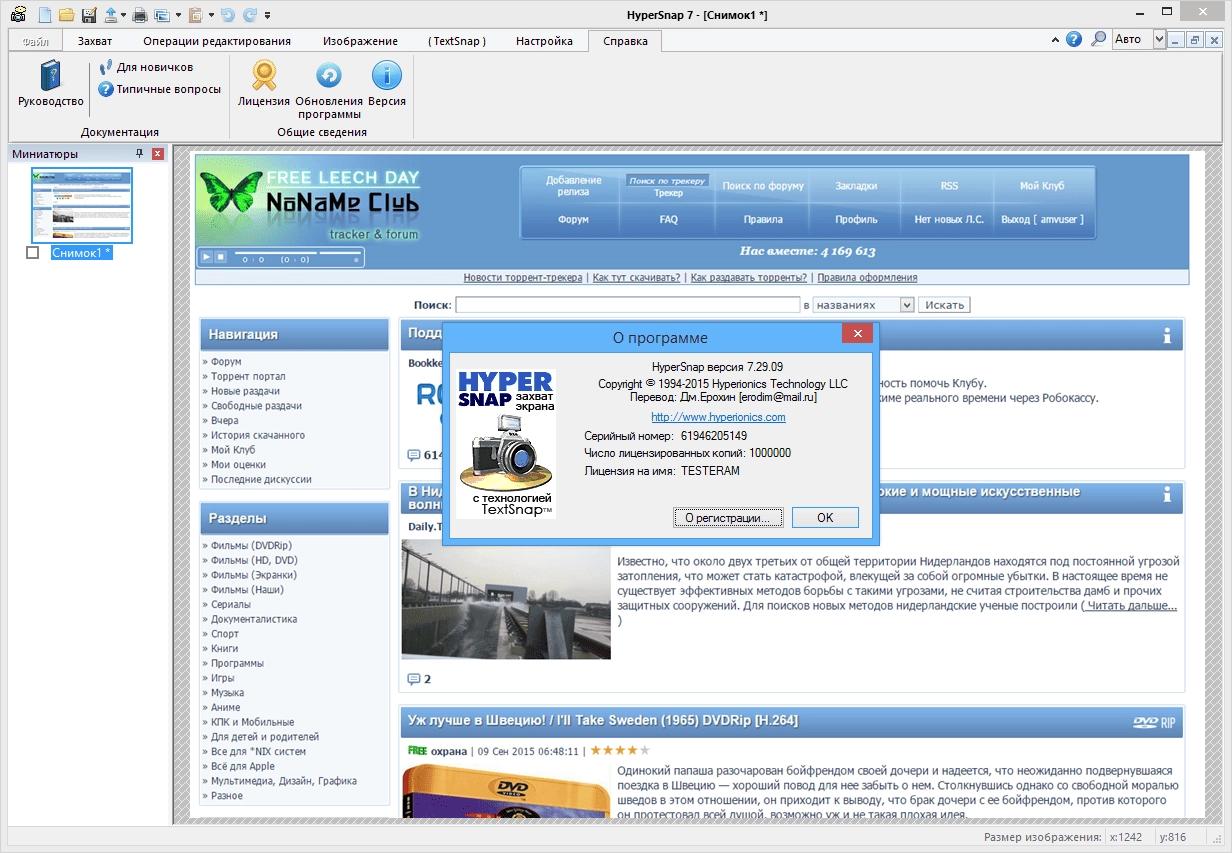
Task: Click the blue help question icon
Action: 1074,40
